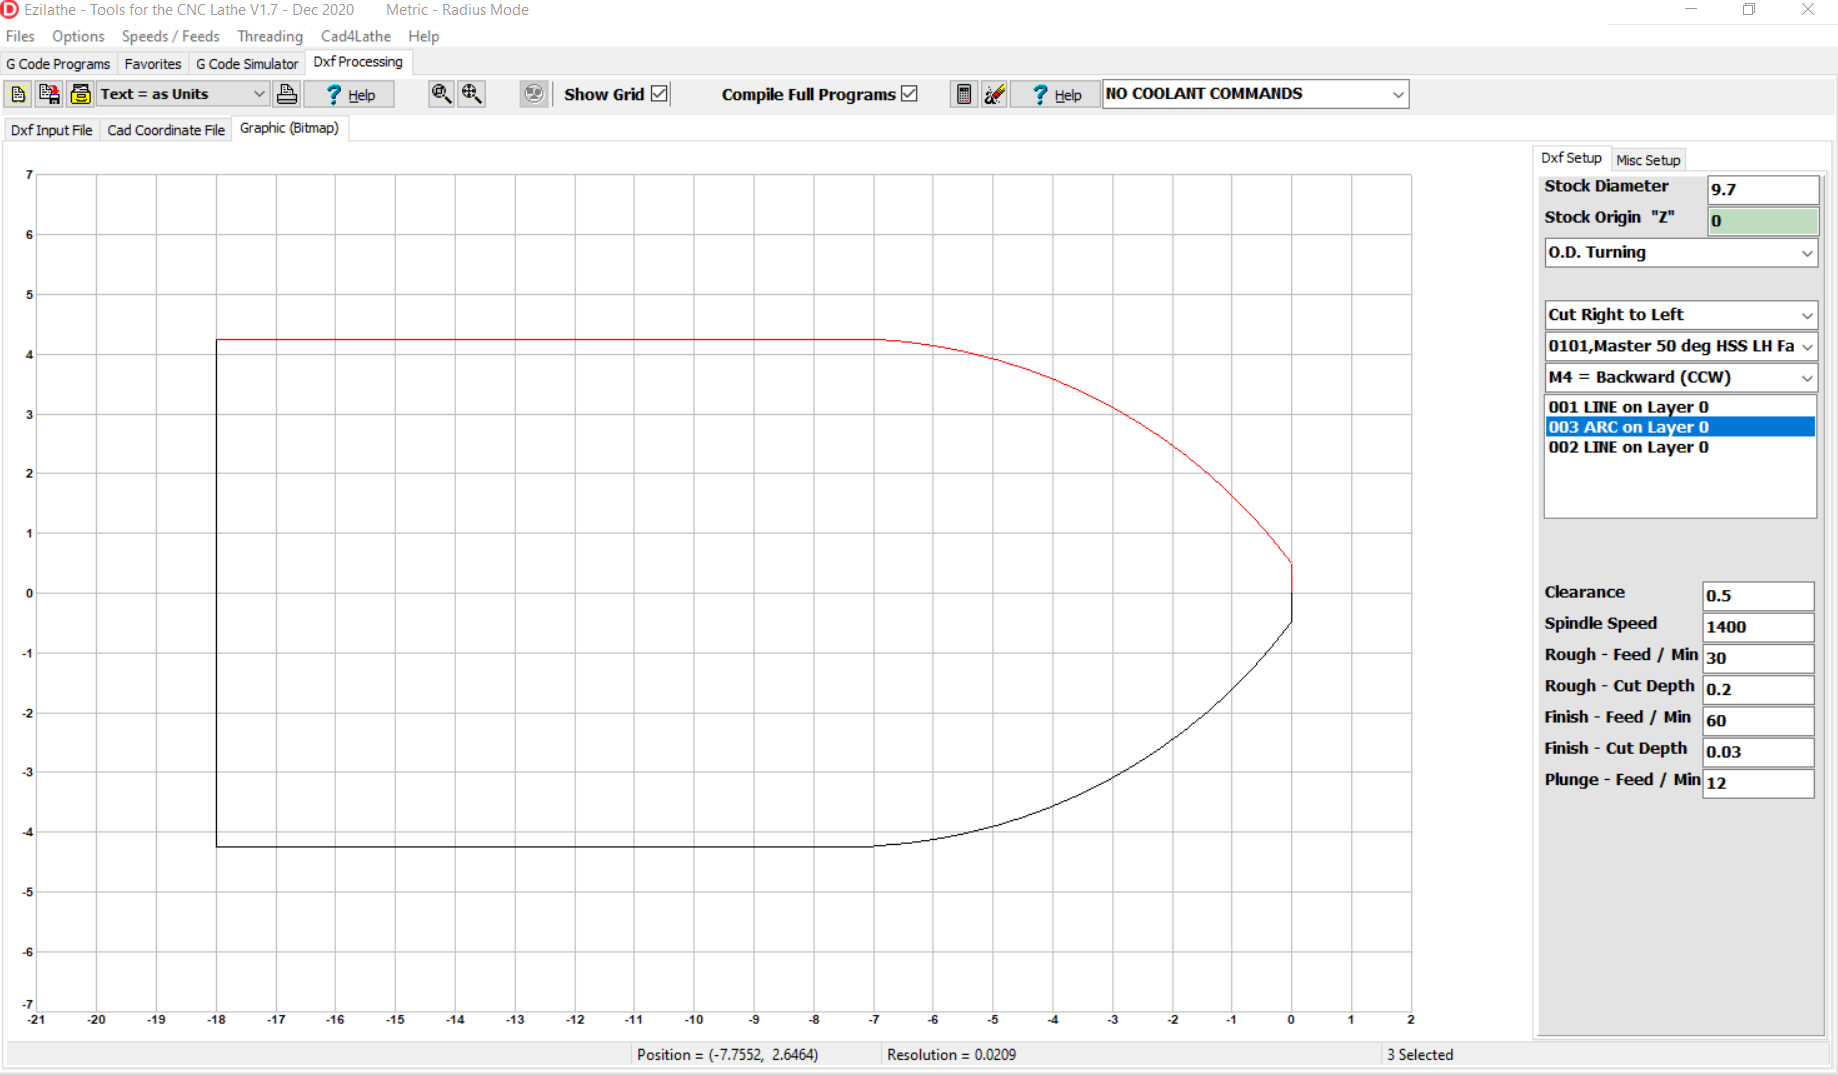The width and height of the screenshot is (1838, 1075).
Task: Click the compile pencil icon
Action: coord(994,94)
